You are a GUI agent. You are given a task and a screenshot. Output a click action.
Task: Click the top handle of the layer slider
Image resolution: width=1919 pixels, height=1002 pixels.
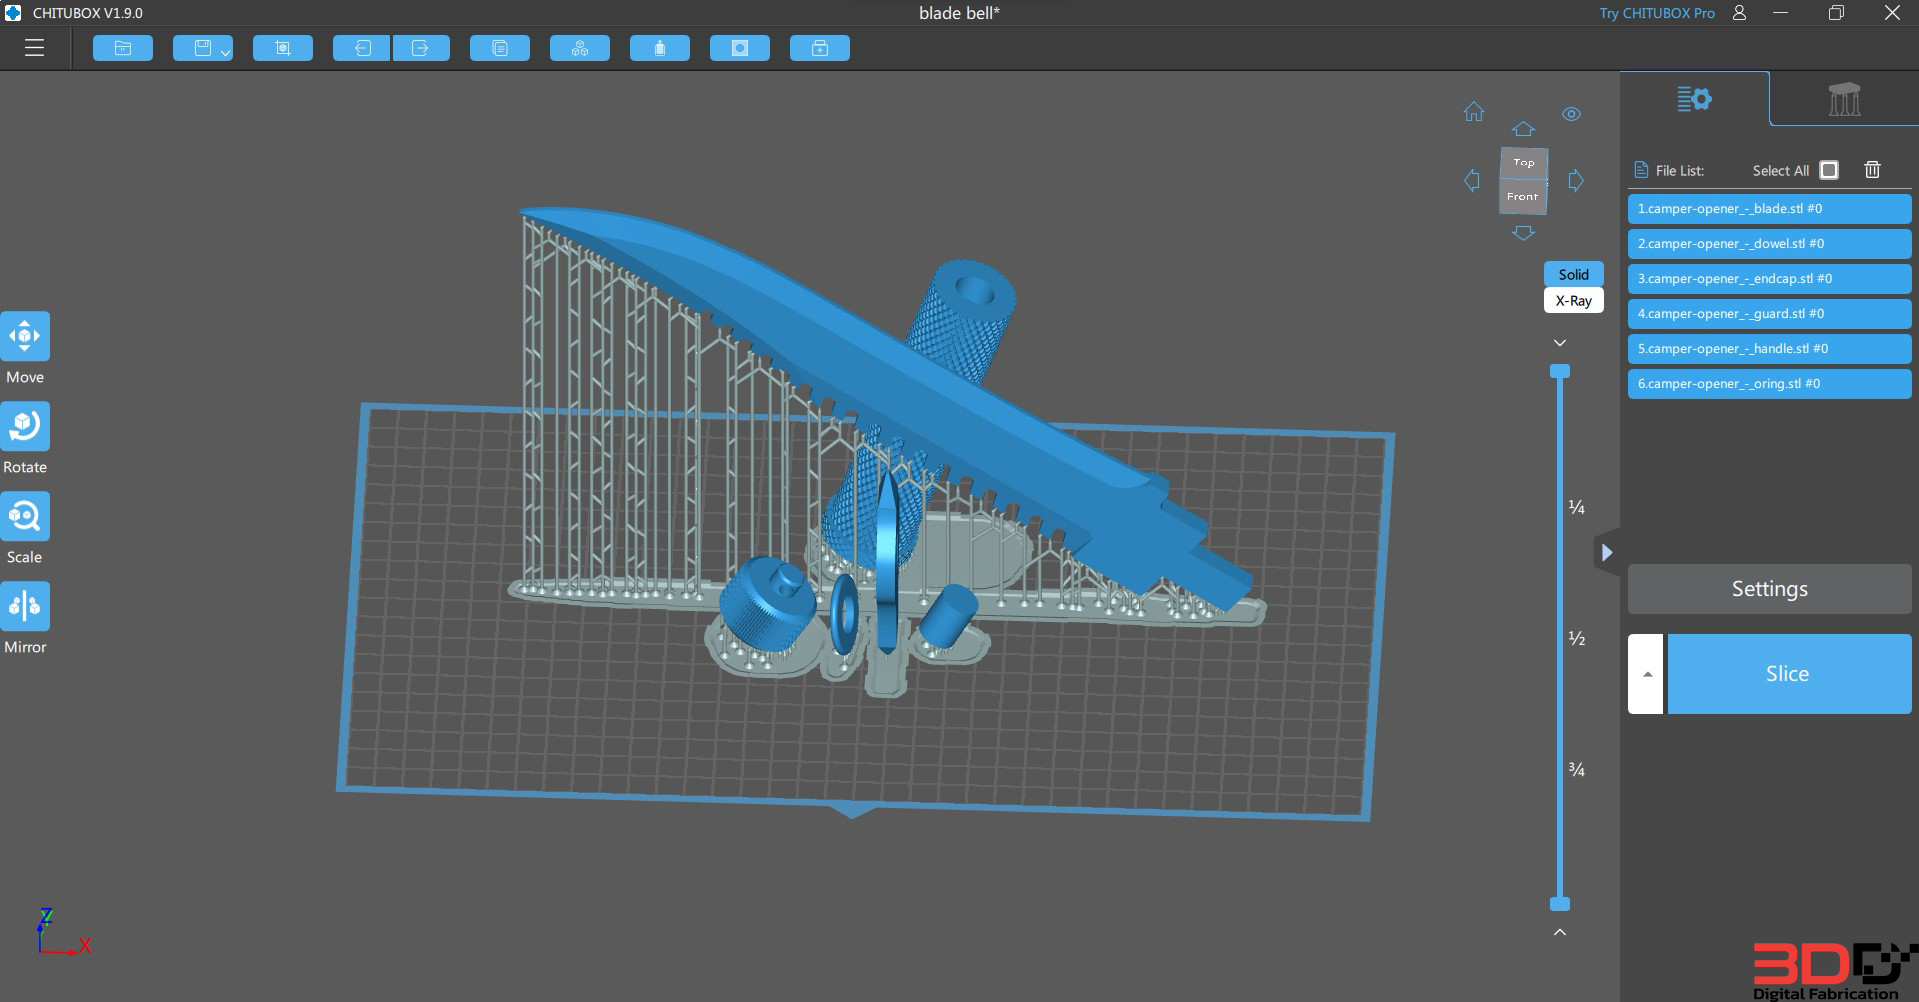(1560, 371)
